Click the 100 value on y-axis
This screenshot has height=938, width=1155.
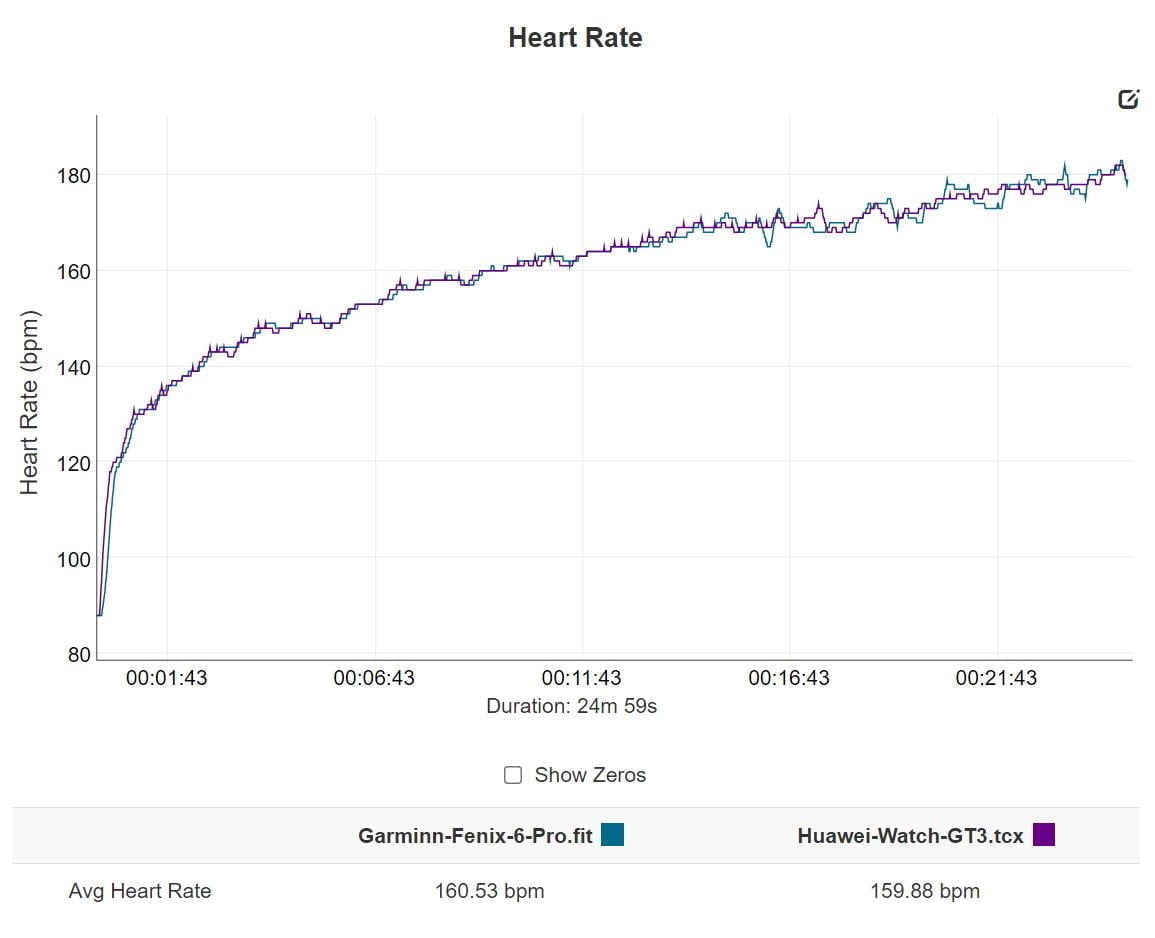point(73,559)
